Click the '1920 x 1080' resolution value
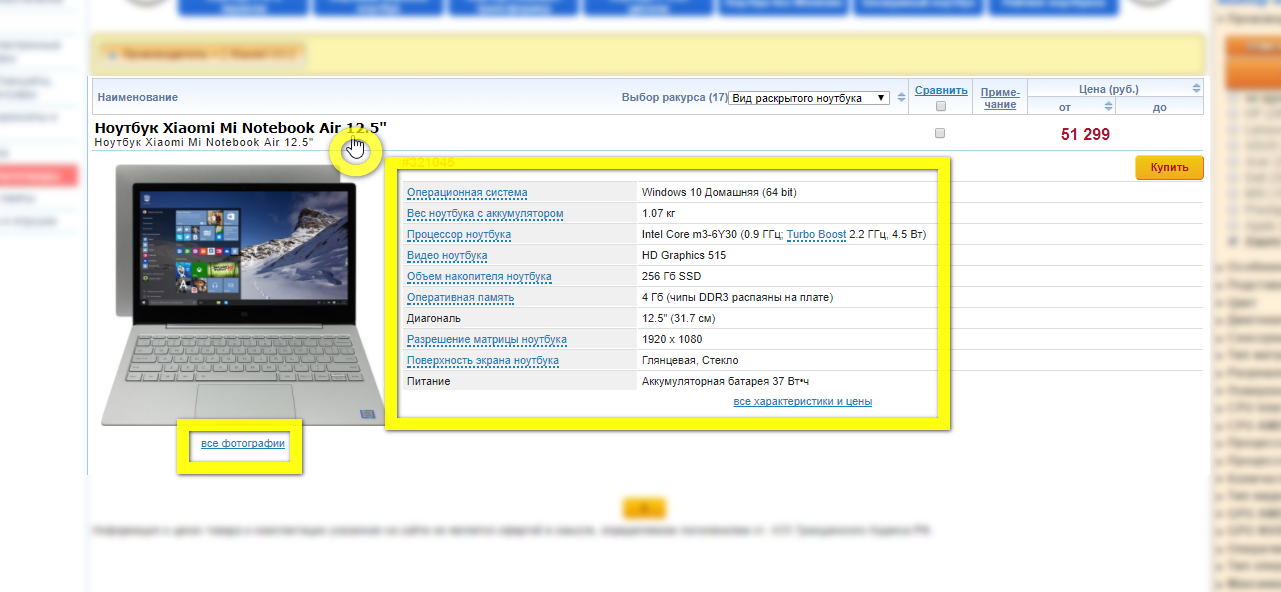Image resolution: width=1281 pixels, height=592 pixels. pyautogui.click(x=672, y=339)
